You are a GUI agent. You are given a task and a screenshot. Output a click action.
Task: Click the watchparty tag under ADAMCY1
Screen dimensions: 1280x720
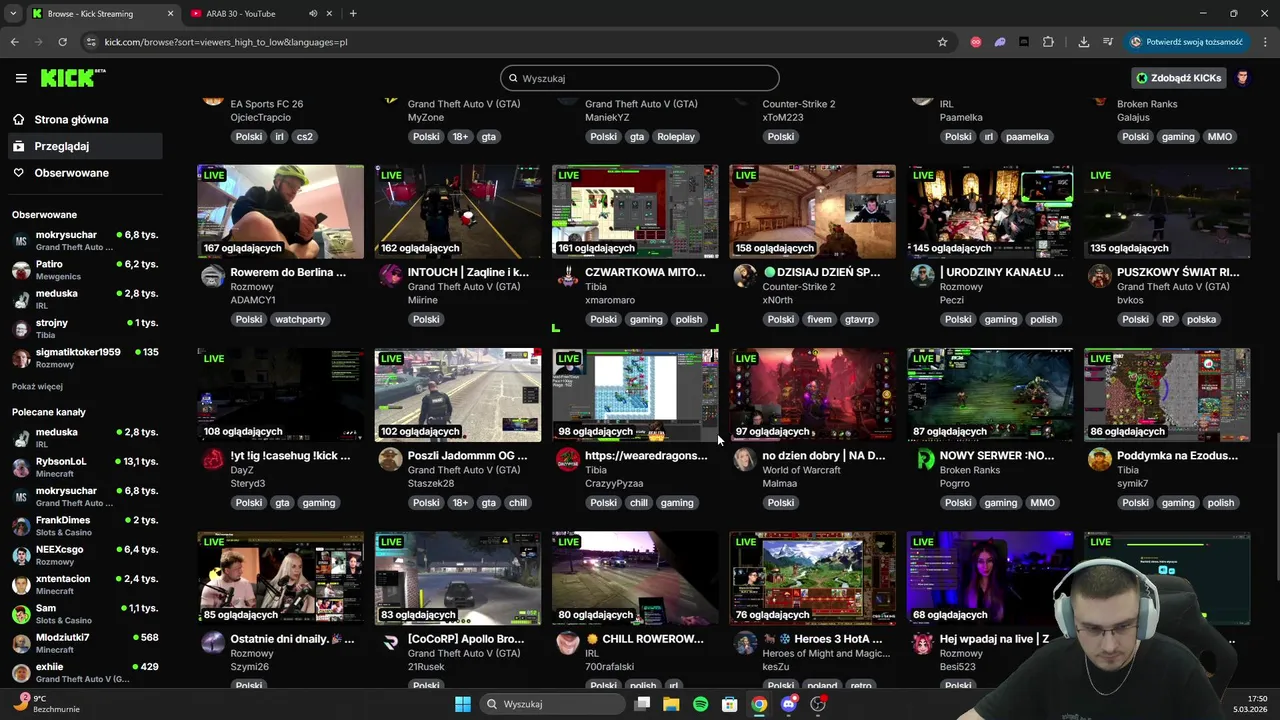(x=300, y=320)
